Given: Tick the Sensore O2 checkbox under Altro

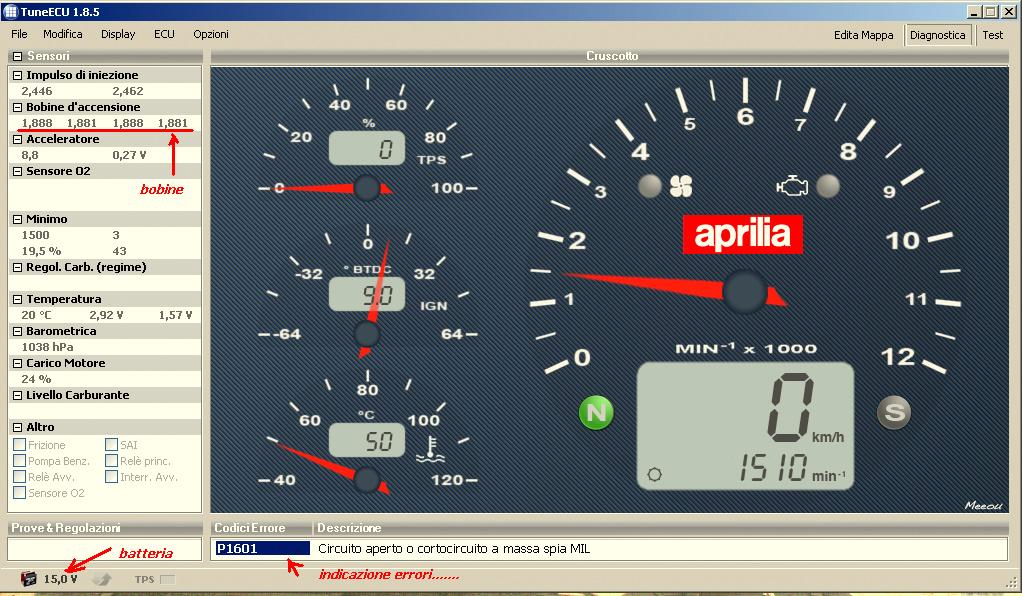Looking at the screenshot, I should pyautogui.click(x=20, y=492).
